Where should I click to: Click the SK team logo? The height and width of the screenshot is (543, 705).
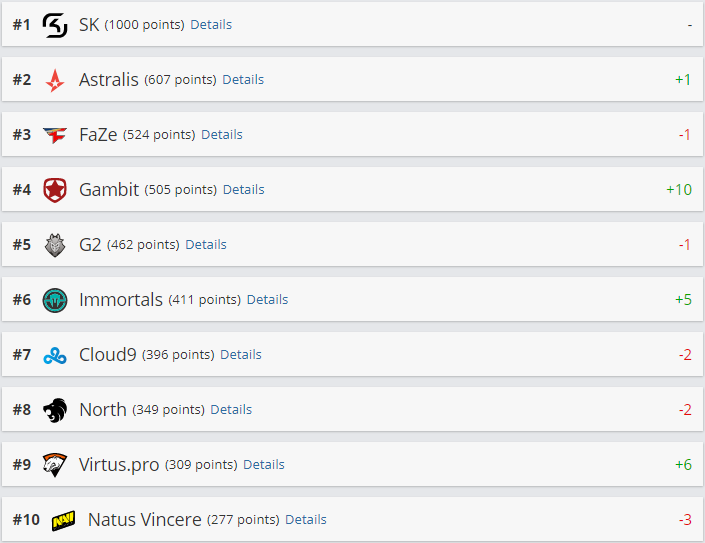coord(55,25)
